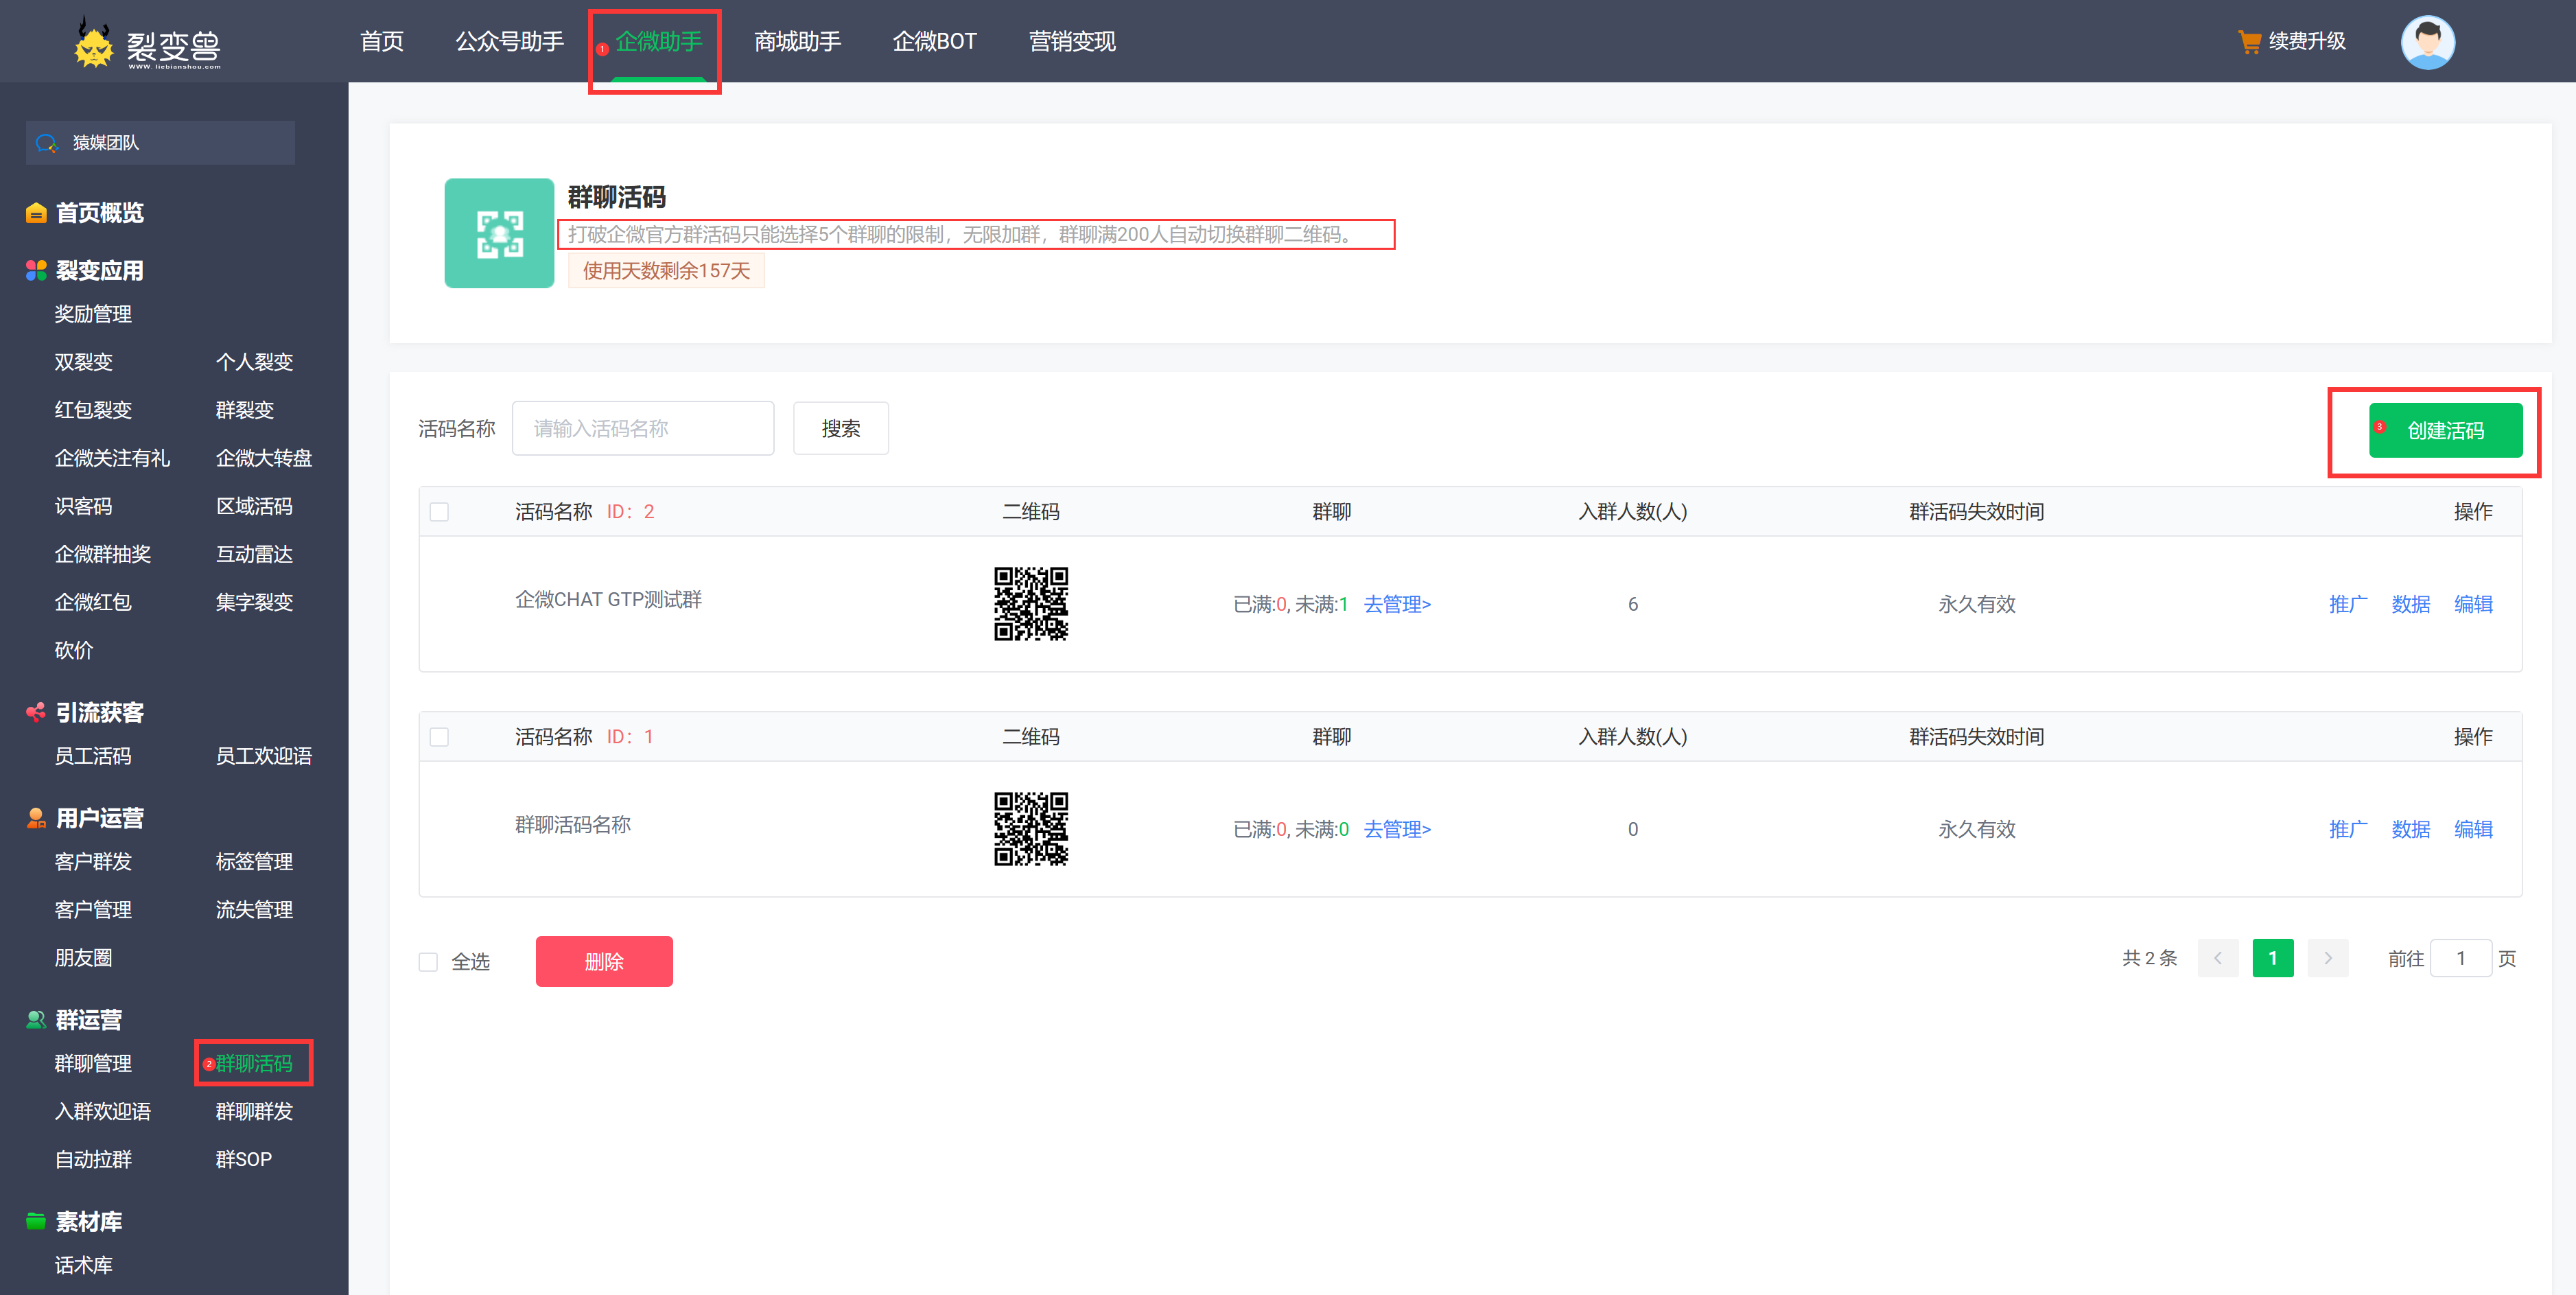This screenshot has height=1295, width=2576.
Task: Click the 创建活码 button
Action: click(x=2446, y=431)
